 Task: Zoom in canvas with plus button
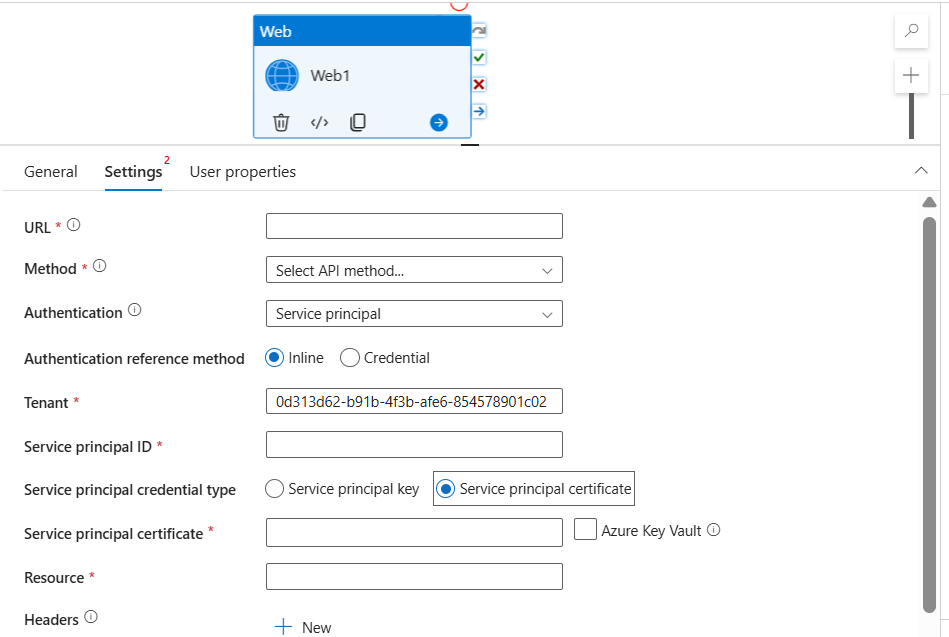click(x=911, y=76)
